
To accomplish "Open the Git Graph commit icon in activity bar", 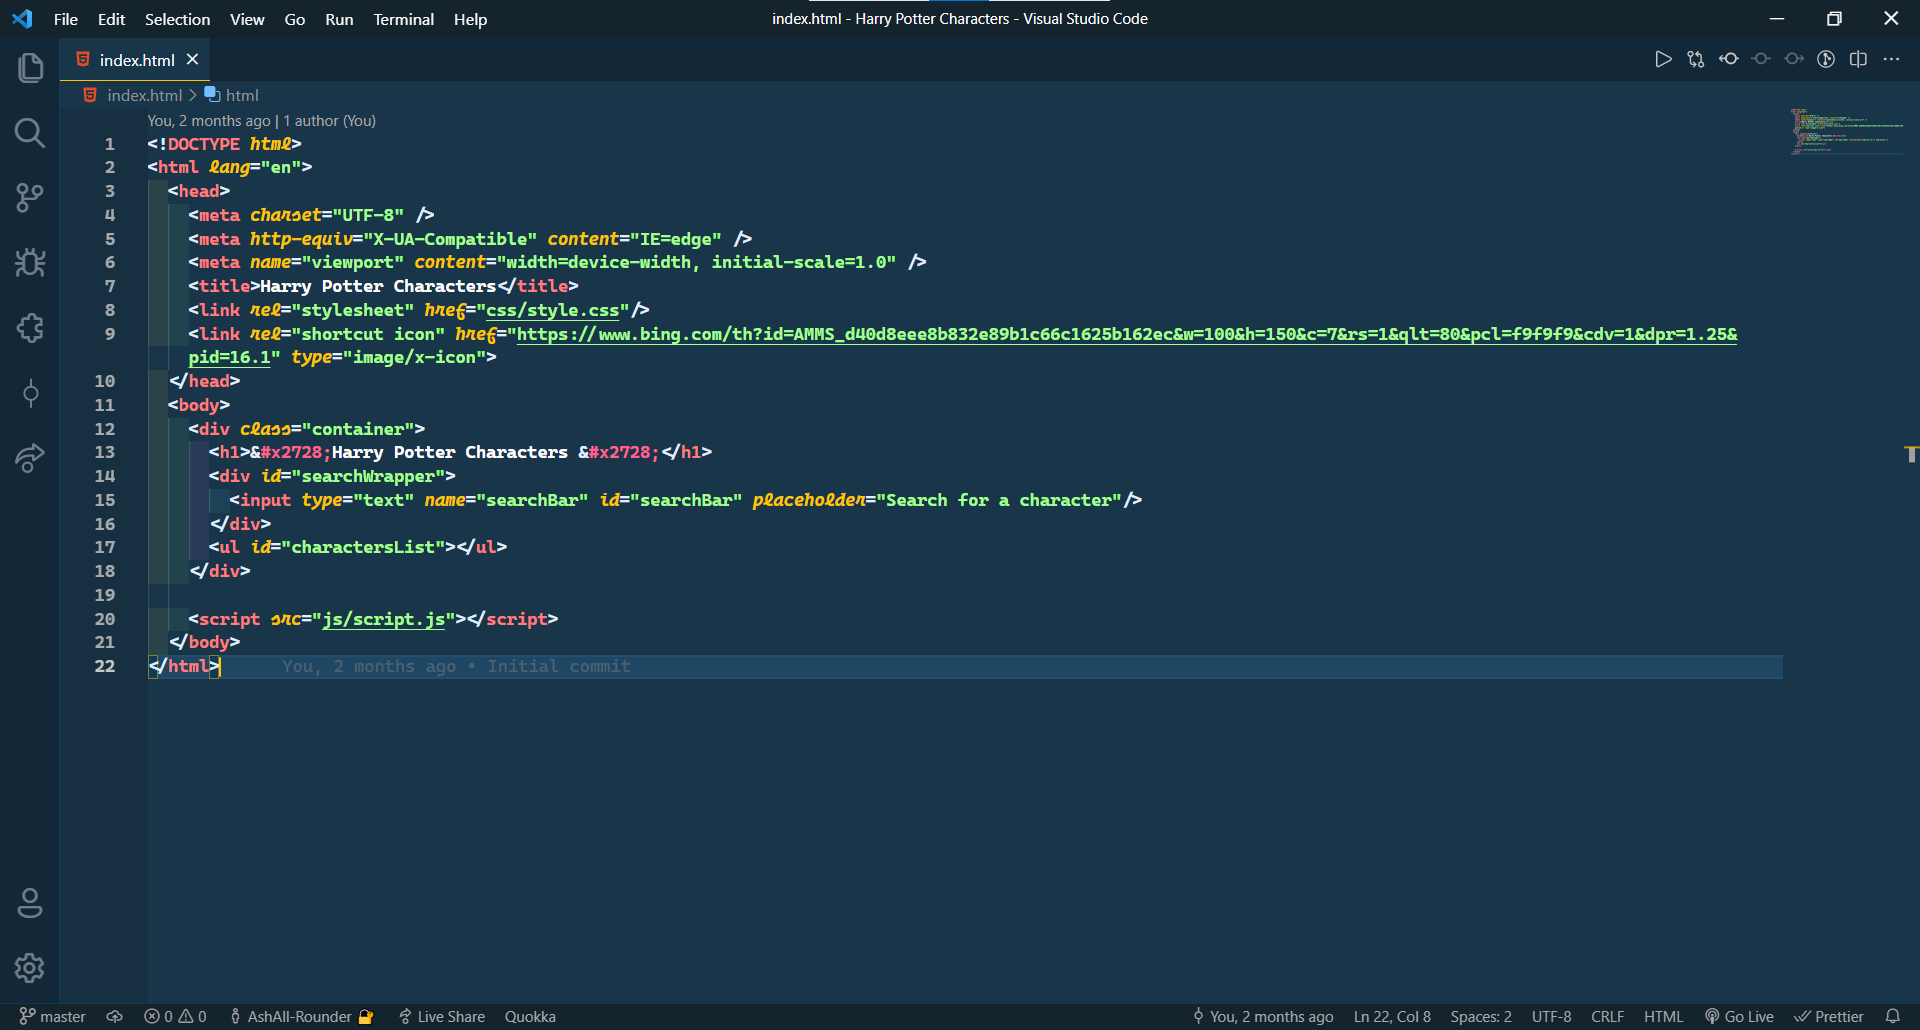I will click(30, 393).
